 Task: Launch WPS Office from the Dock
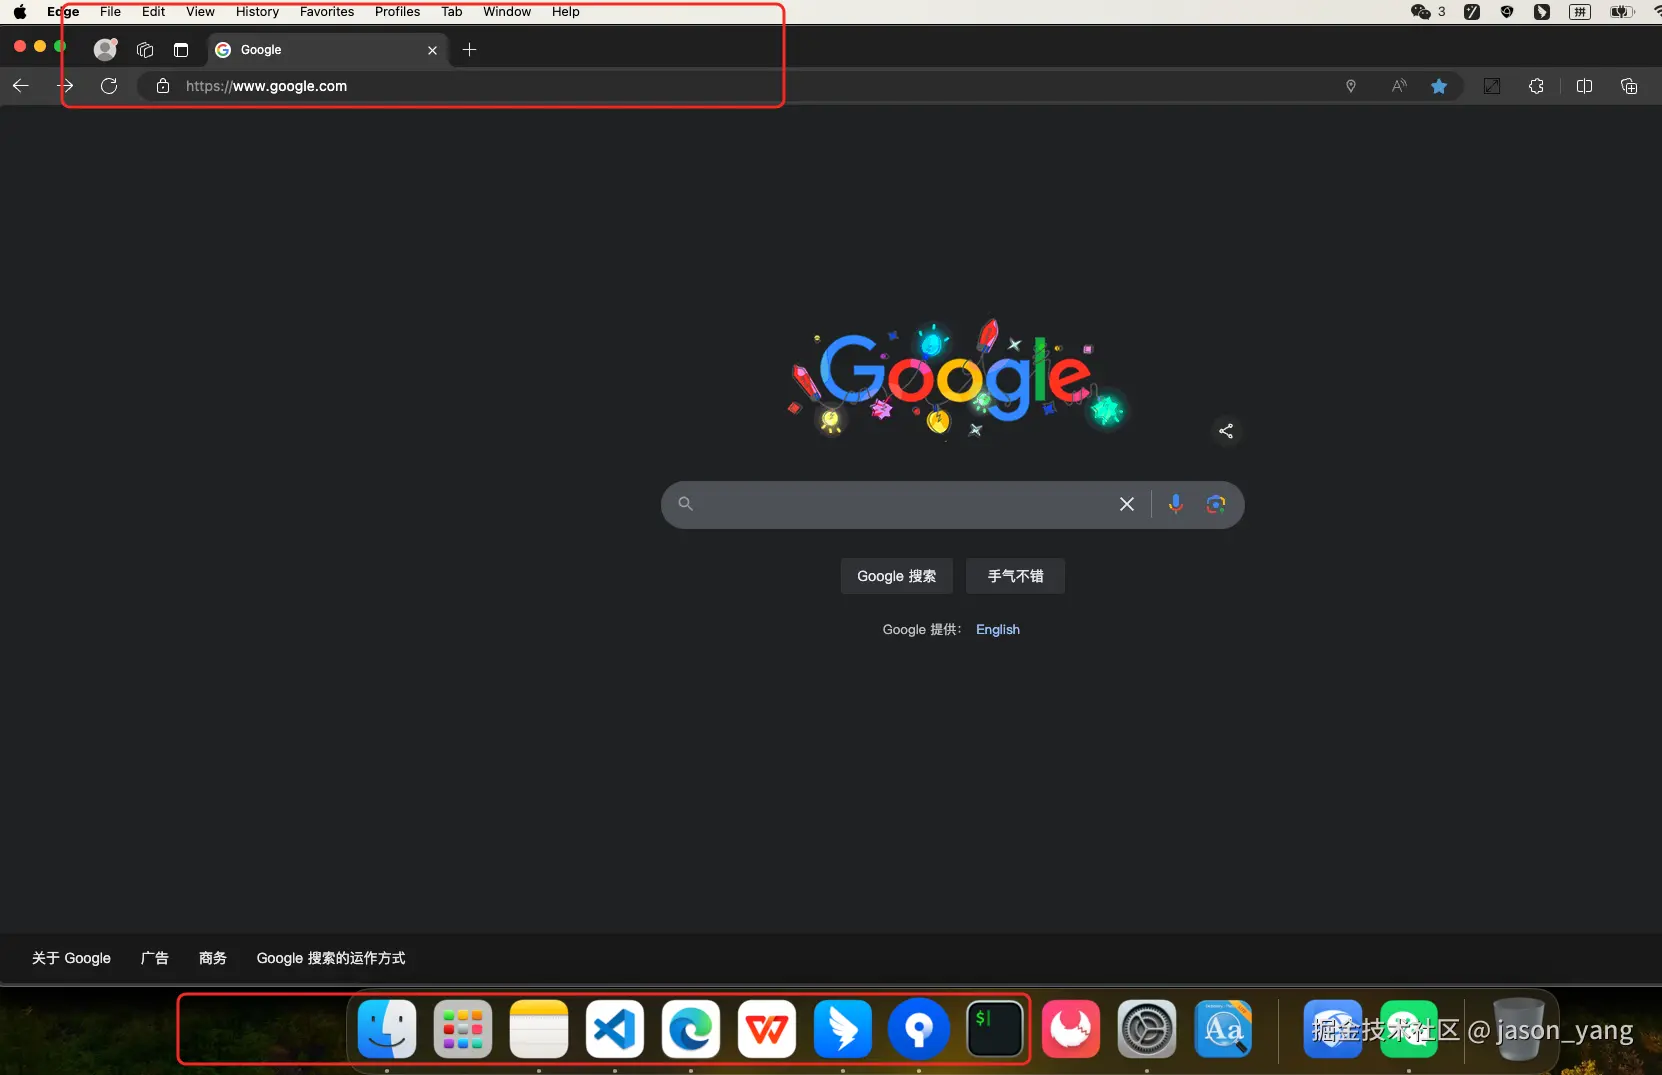pos(767,1029)
